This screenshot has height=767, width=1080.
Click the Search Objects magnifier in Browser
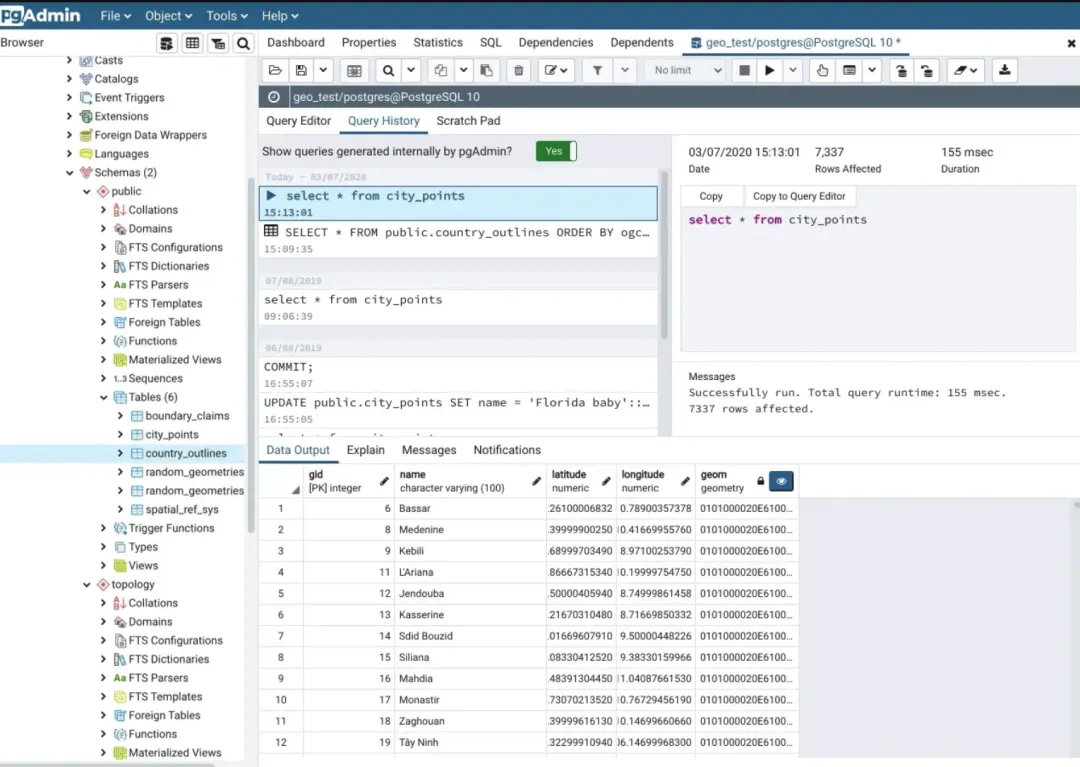coord(243,43)
